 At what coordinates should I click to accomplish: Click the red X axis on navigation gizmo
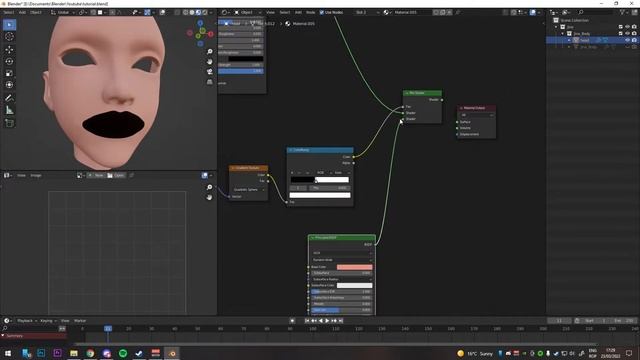(x=211, y=34)
